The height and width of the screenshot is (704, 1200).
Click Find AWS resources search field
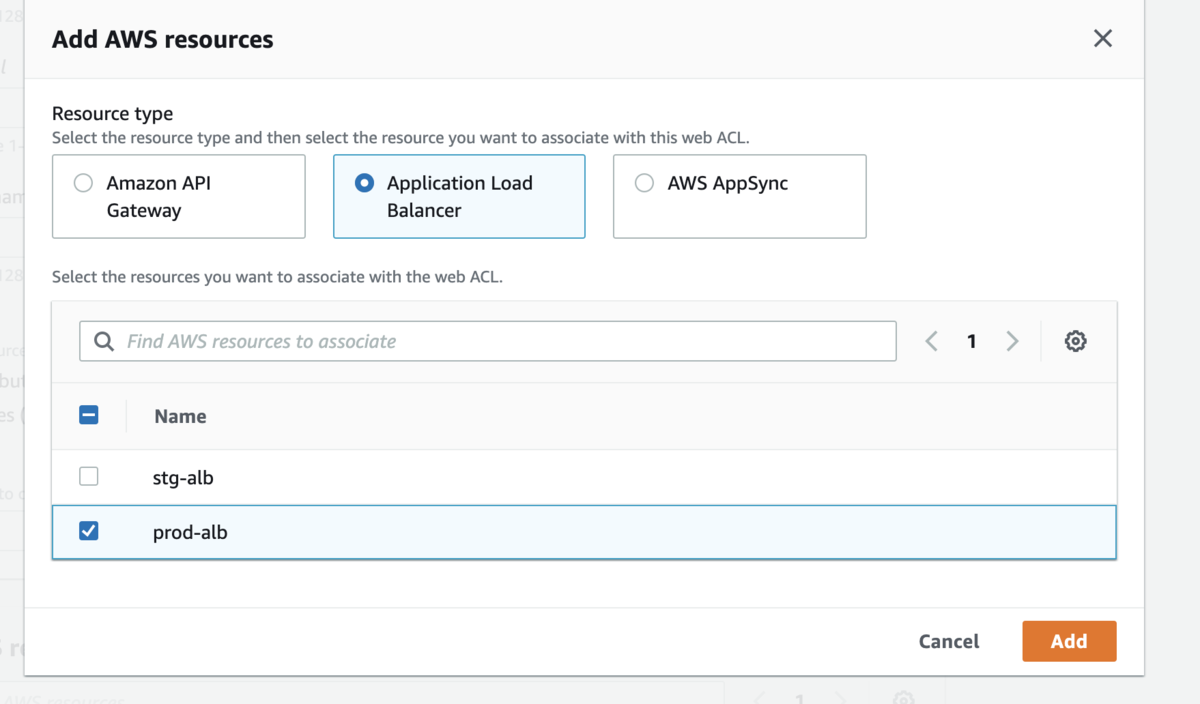tap(500, 341)
